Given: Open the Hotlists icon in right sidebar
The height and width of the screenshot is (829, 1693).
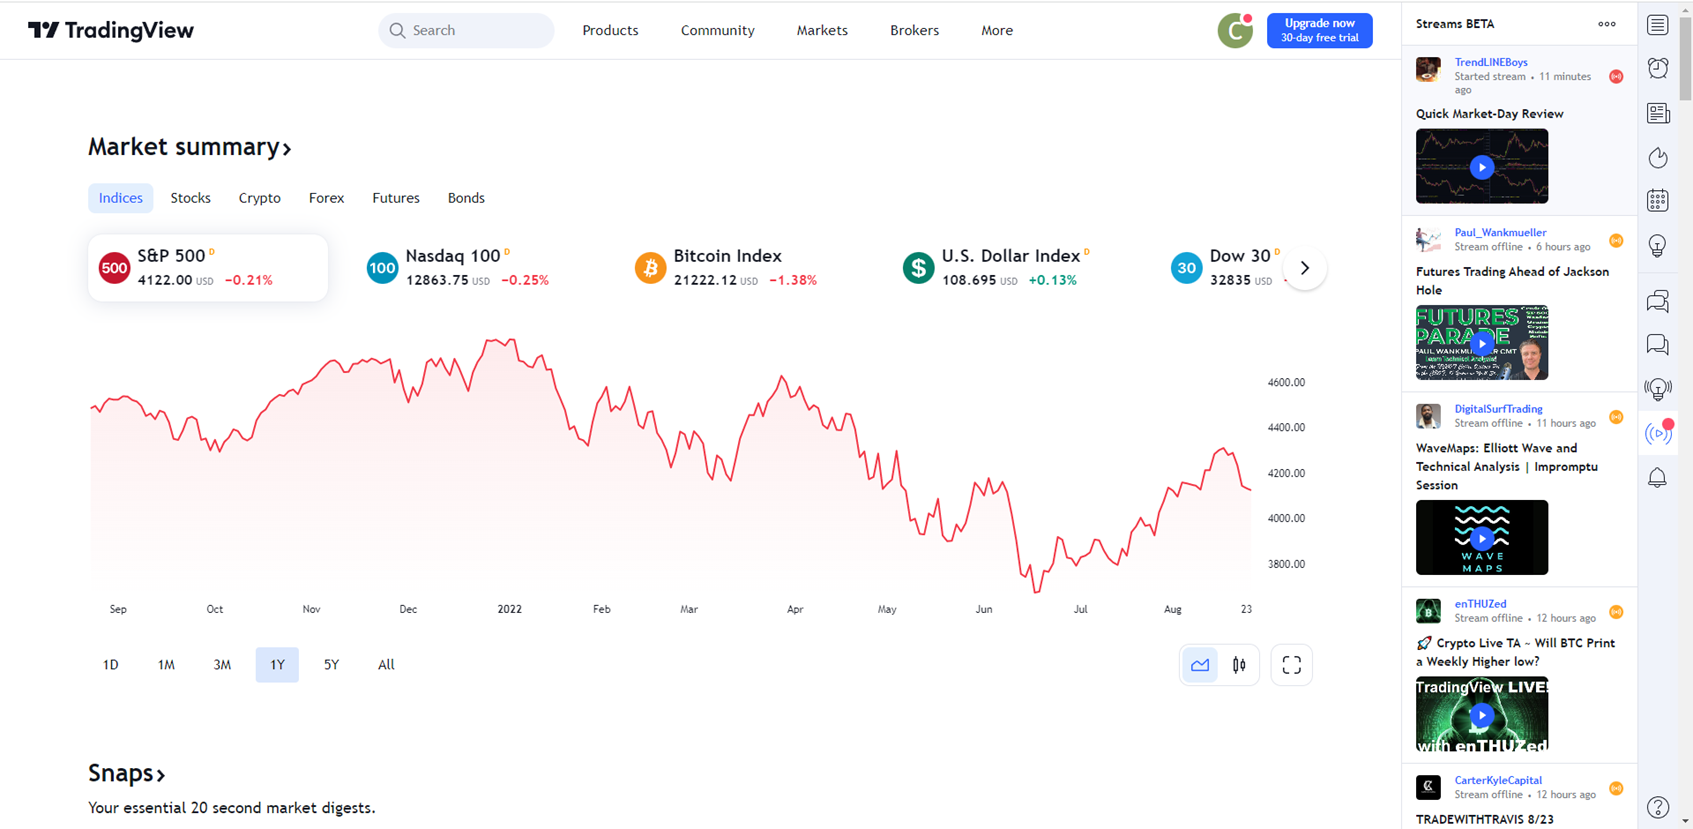Looking at the screenshot, I should [x=1658, y=157].
